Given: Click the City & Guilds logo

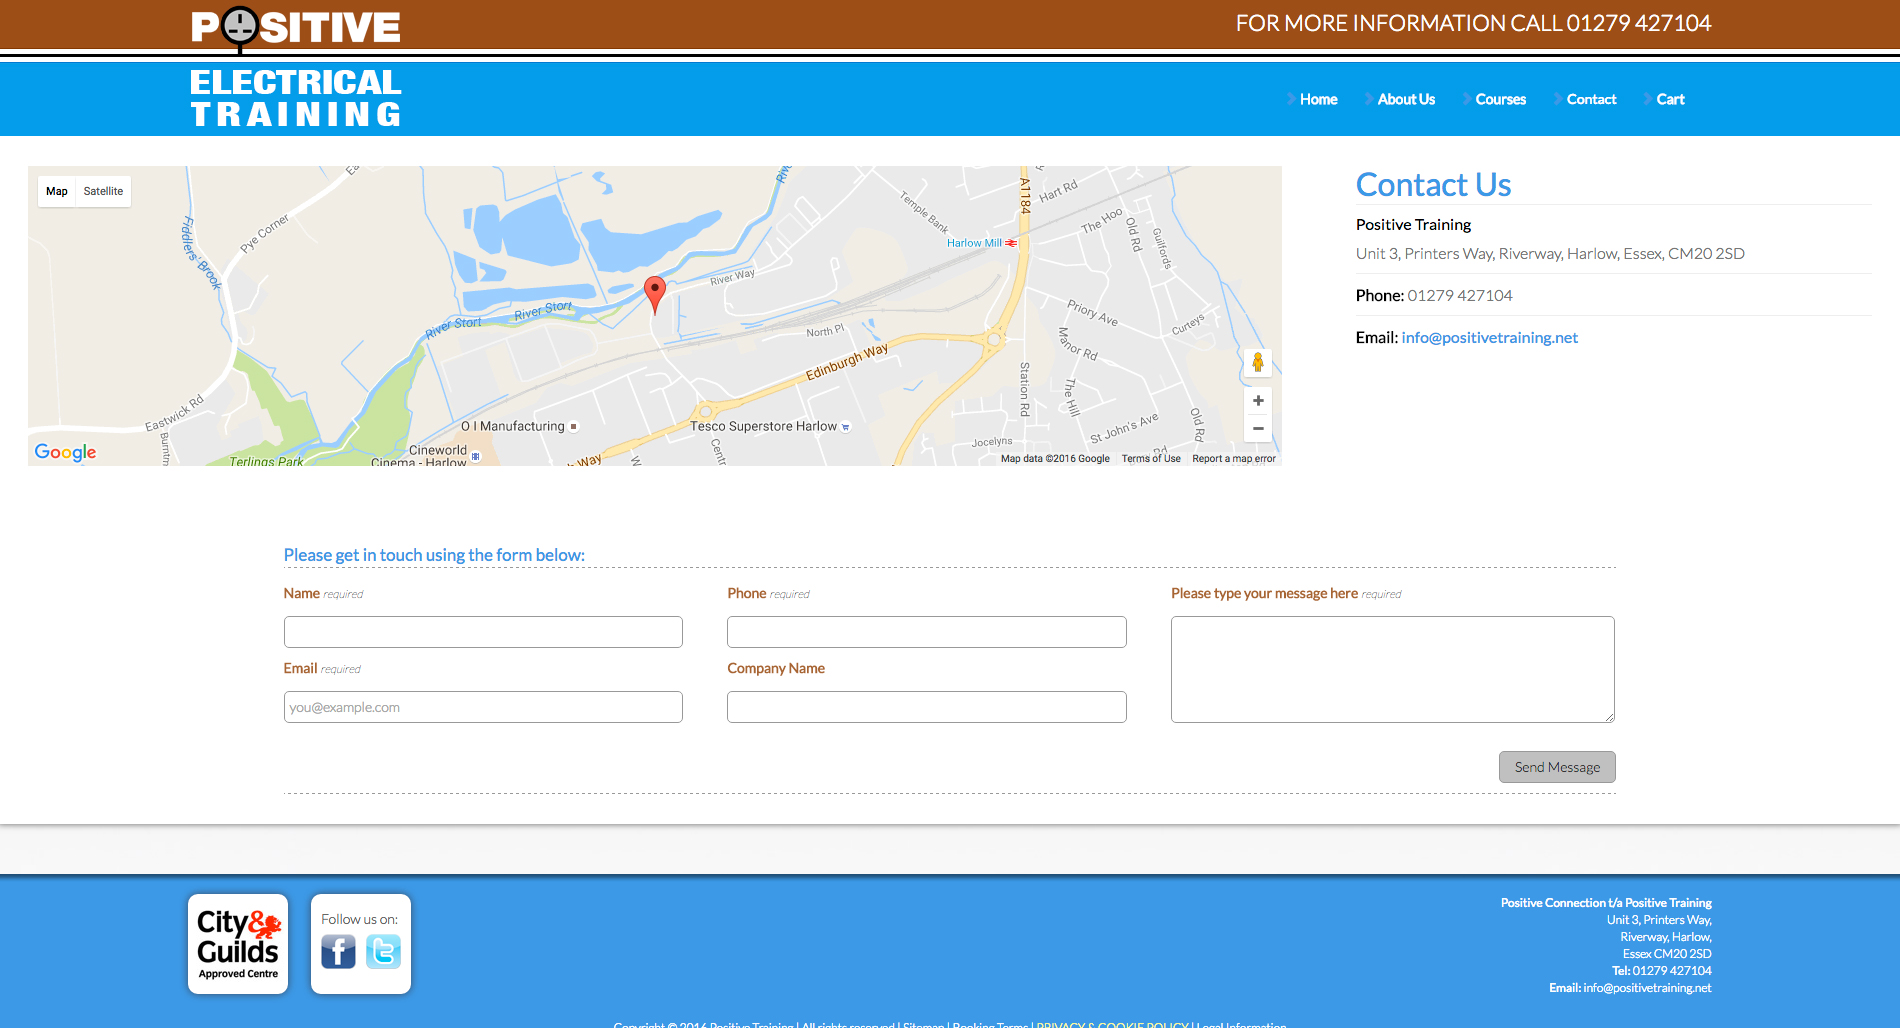Looking at the screenshot, I should click(238, 944).
